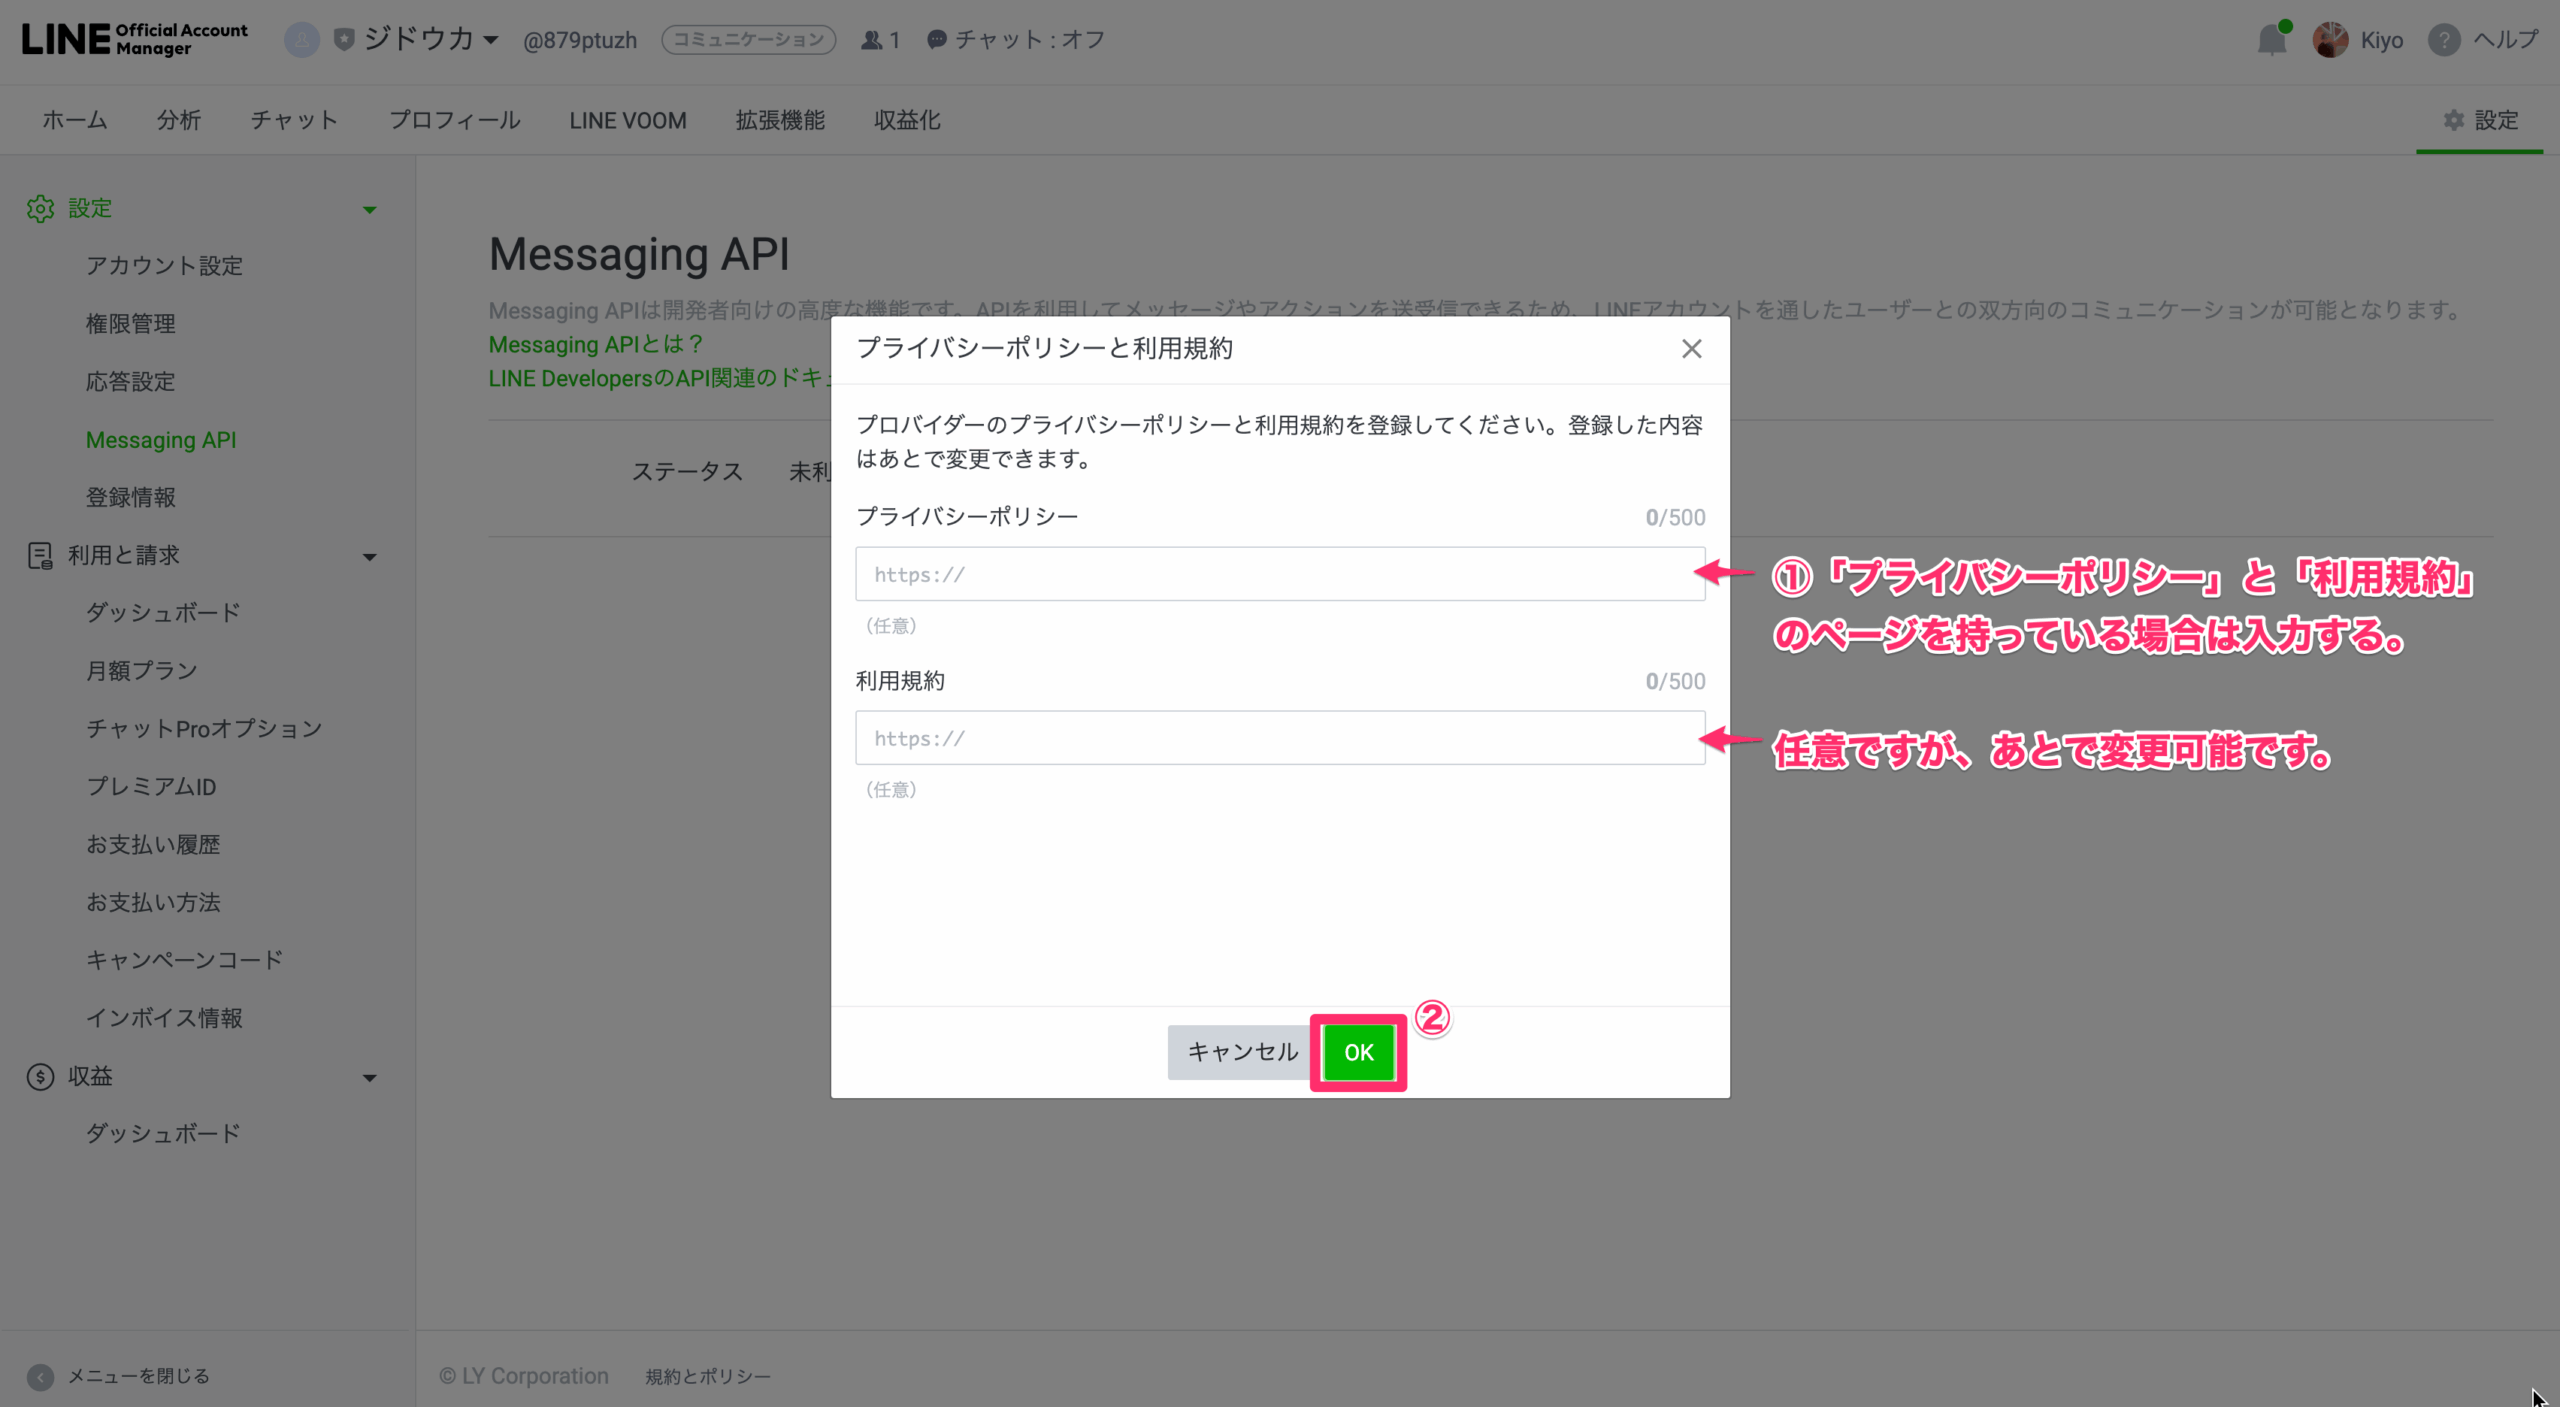Open キャンペーンコード in the sidebar

click(185, 960)
